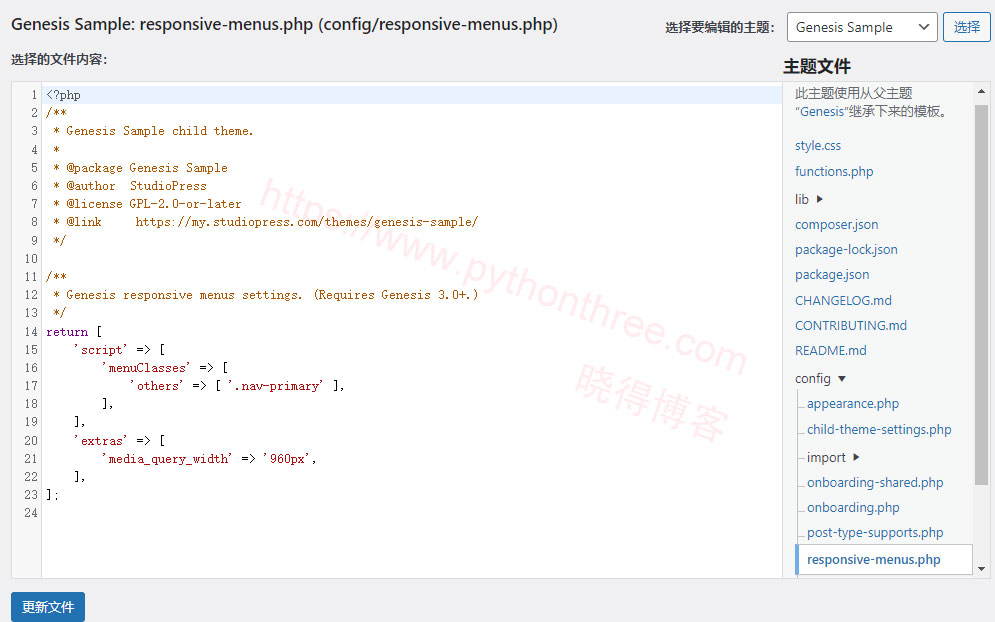Screen dimensions: 995x622
Task: Open appearance.php in config
Action: click(x=853, y=404)
